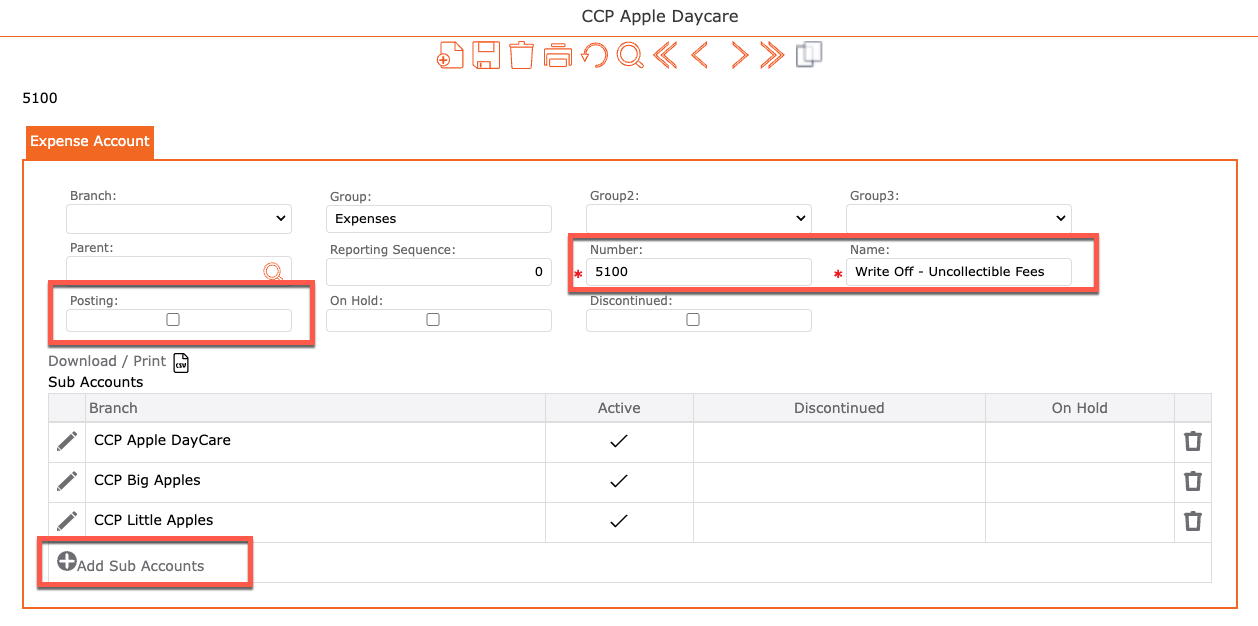1258x626 pixels.
Task: Jump to the first record with double left arrows
Action: [665, 55]
